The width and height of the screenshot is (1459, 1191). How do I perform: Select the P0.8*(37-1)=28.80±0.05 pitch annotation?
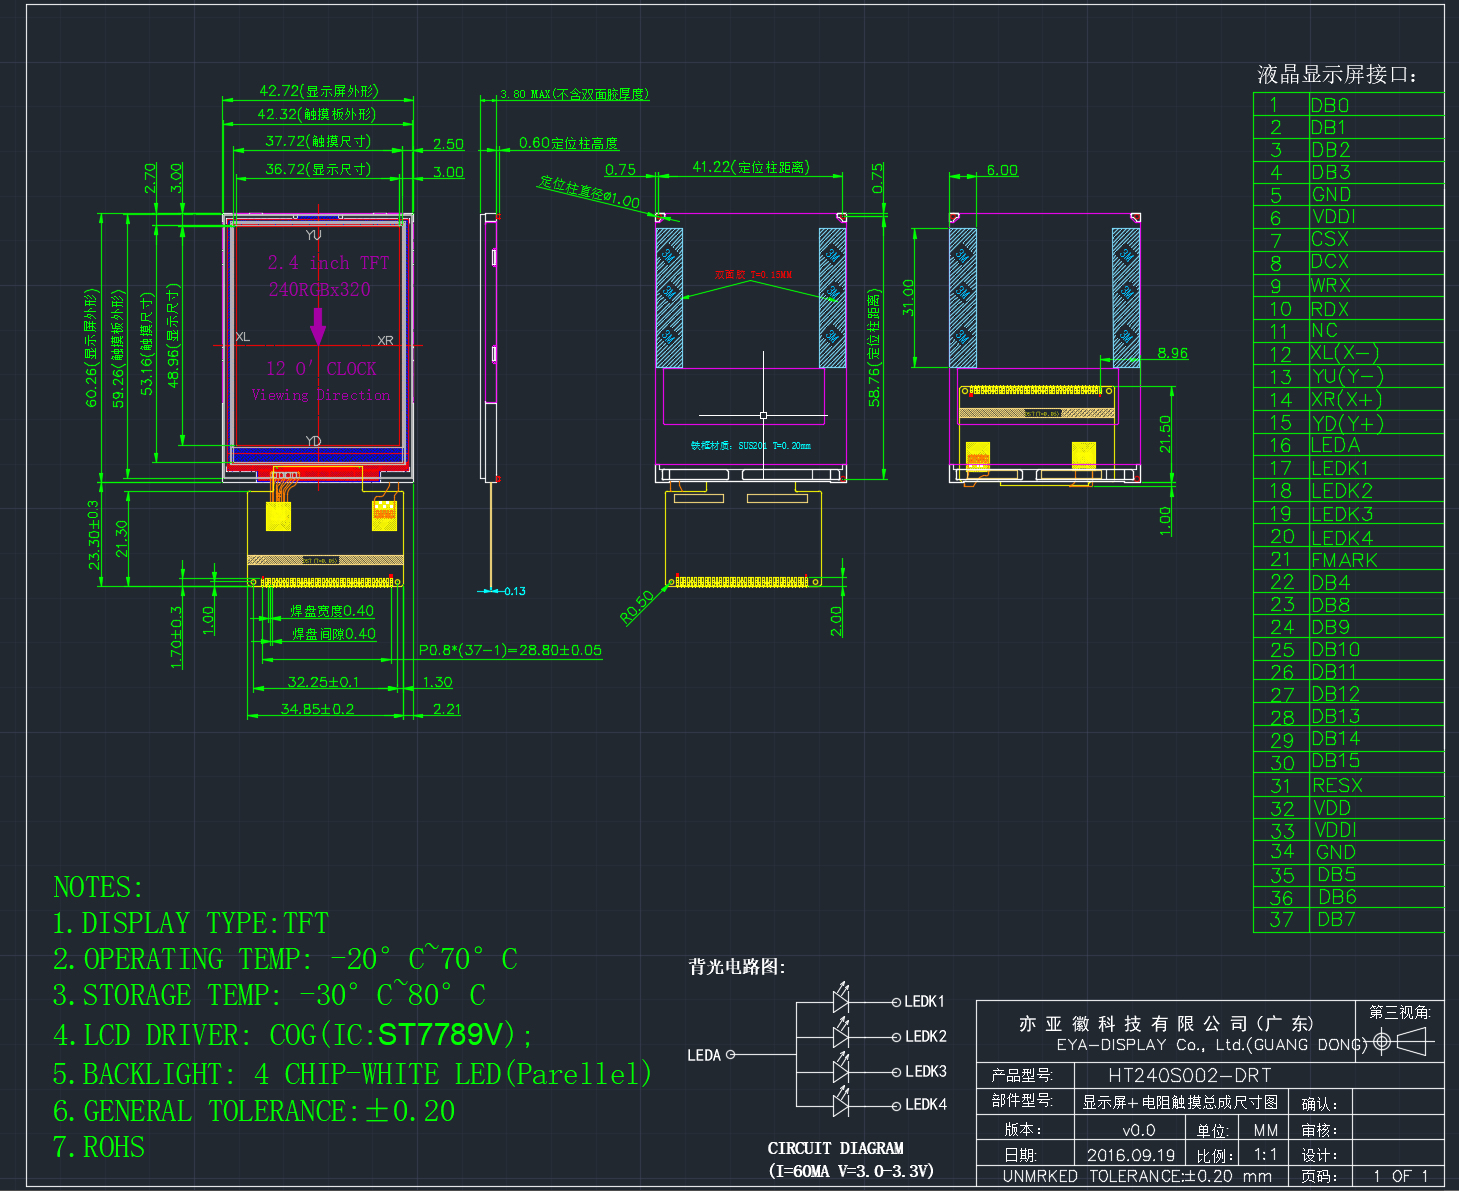(510, 650)
